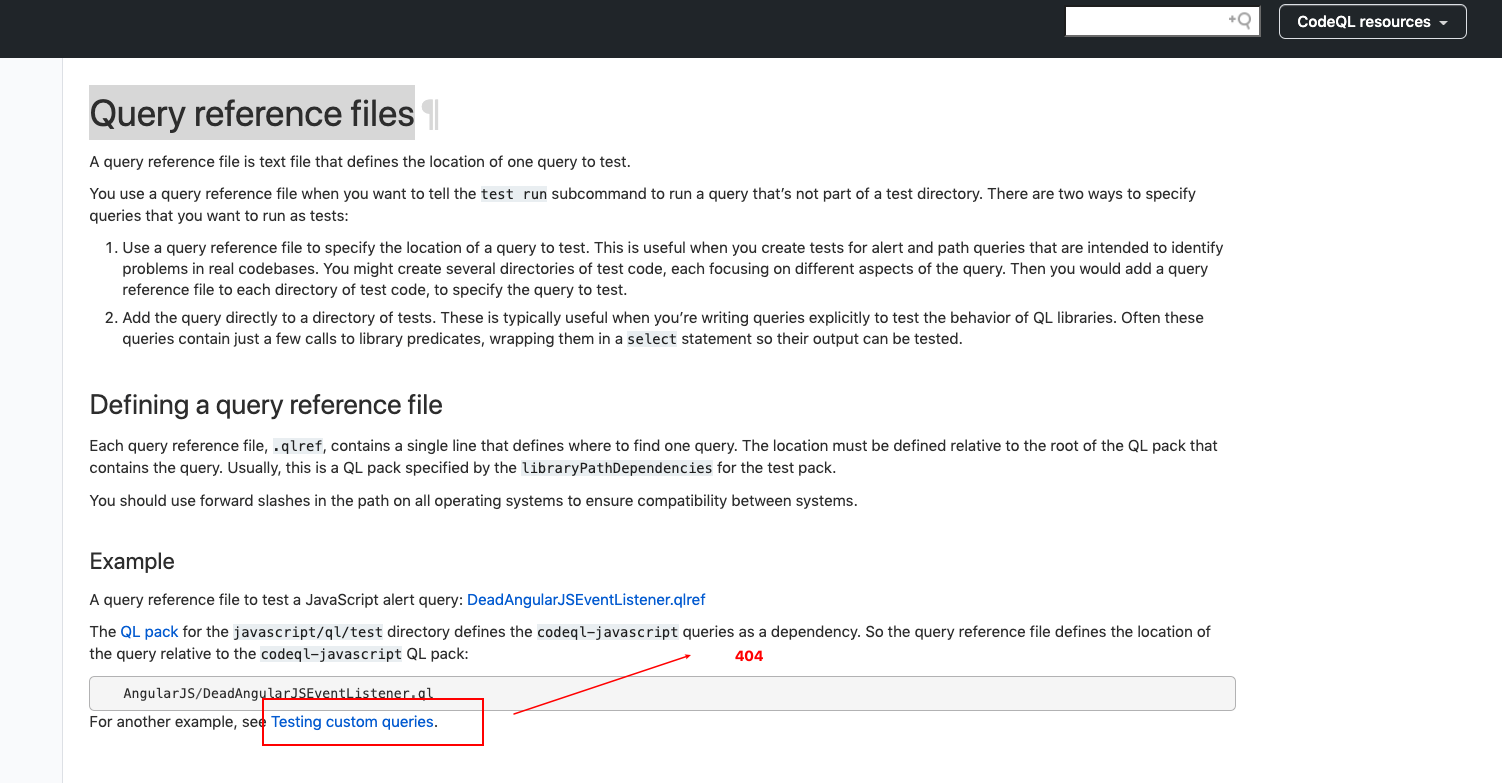
Task: Follow the QL pack link
Action: tap(149, 631)
